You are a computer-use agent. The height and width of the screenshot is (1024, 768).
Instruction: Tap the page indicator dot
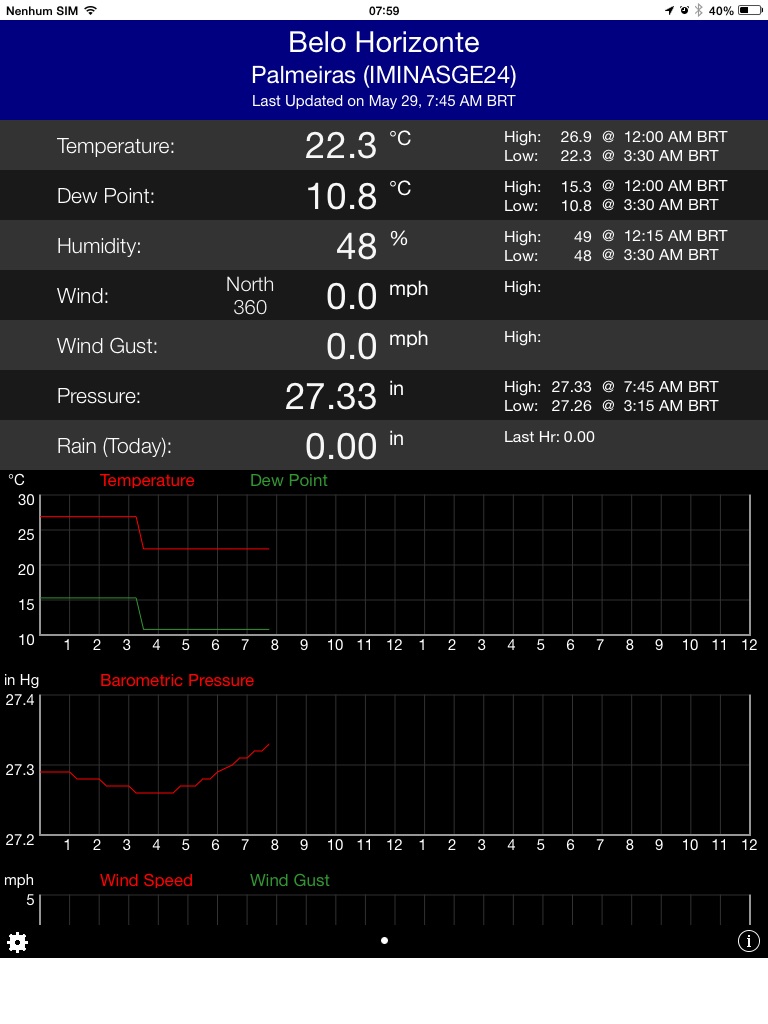(384, 940)
